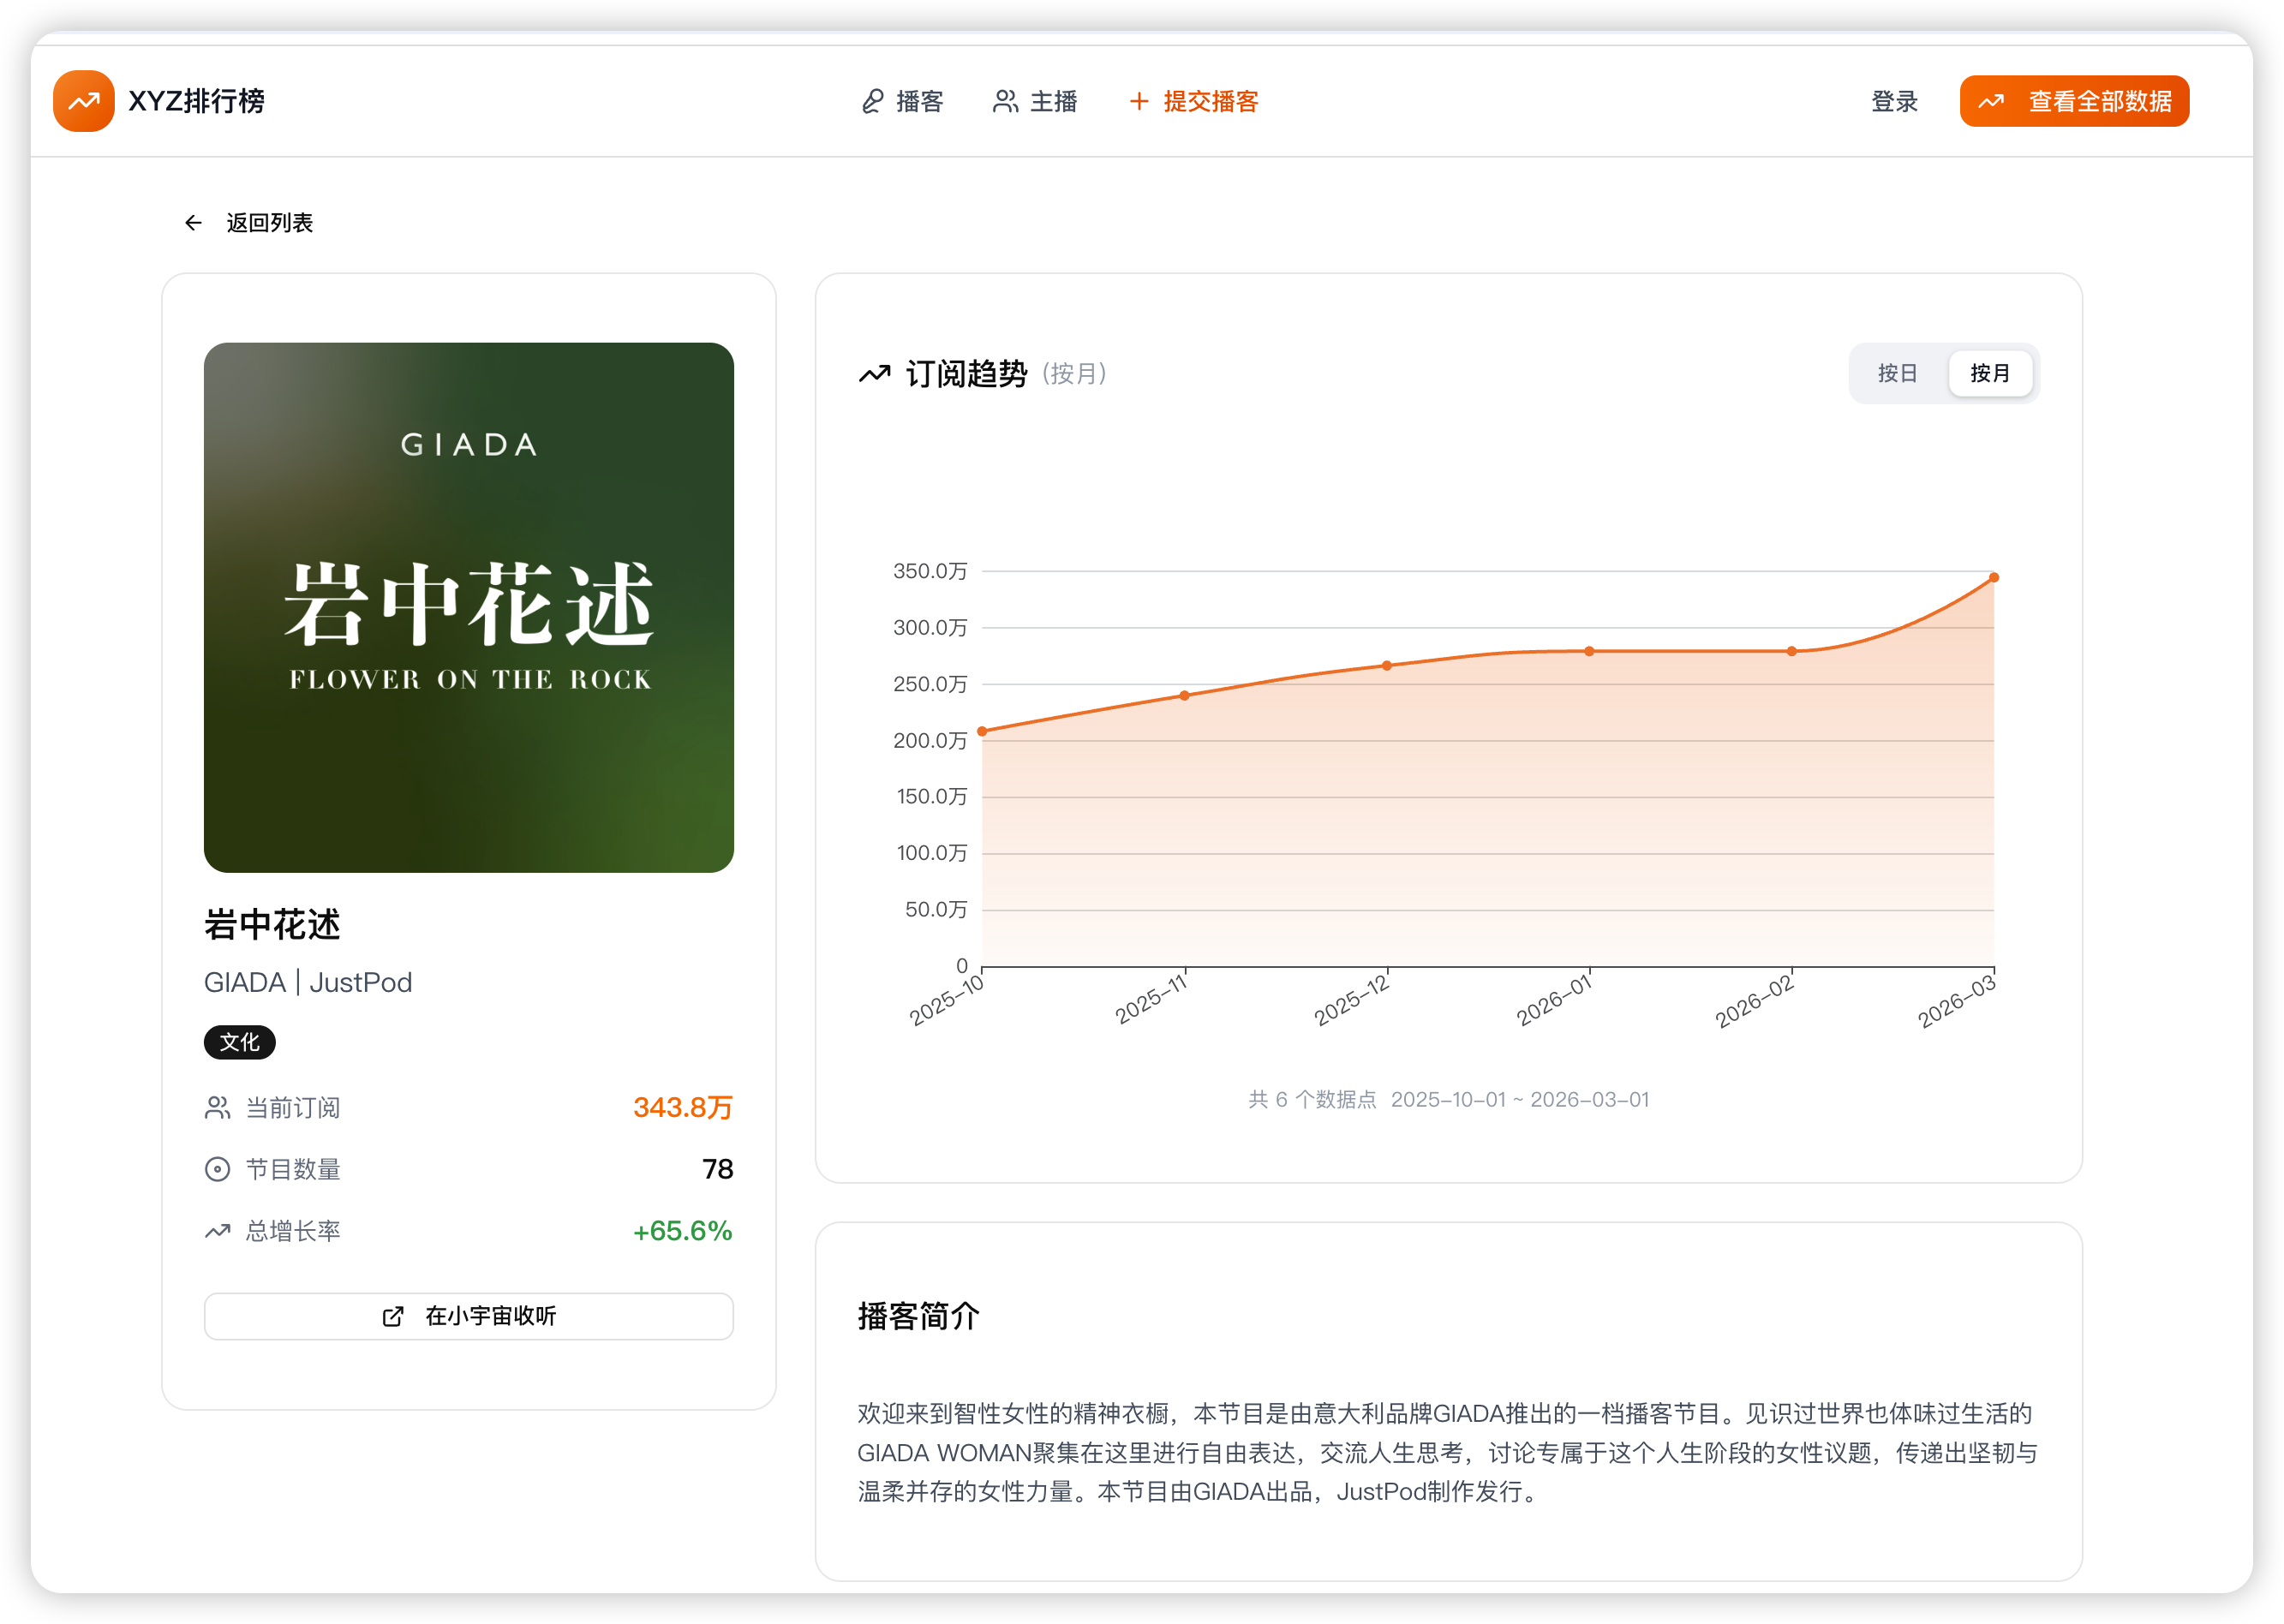This screenshot has height=1624, width=2284.
Task: Click the 登录 login link
Action: 1893,102
